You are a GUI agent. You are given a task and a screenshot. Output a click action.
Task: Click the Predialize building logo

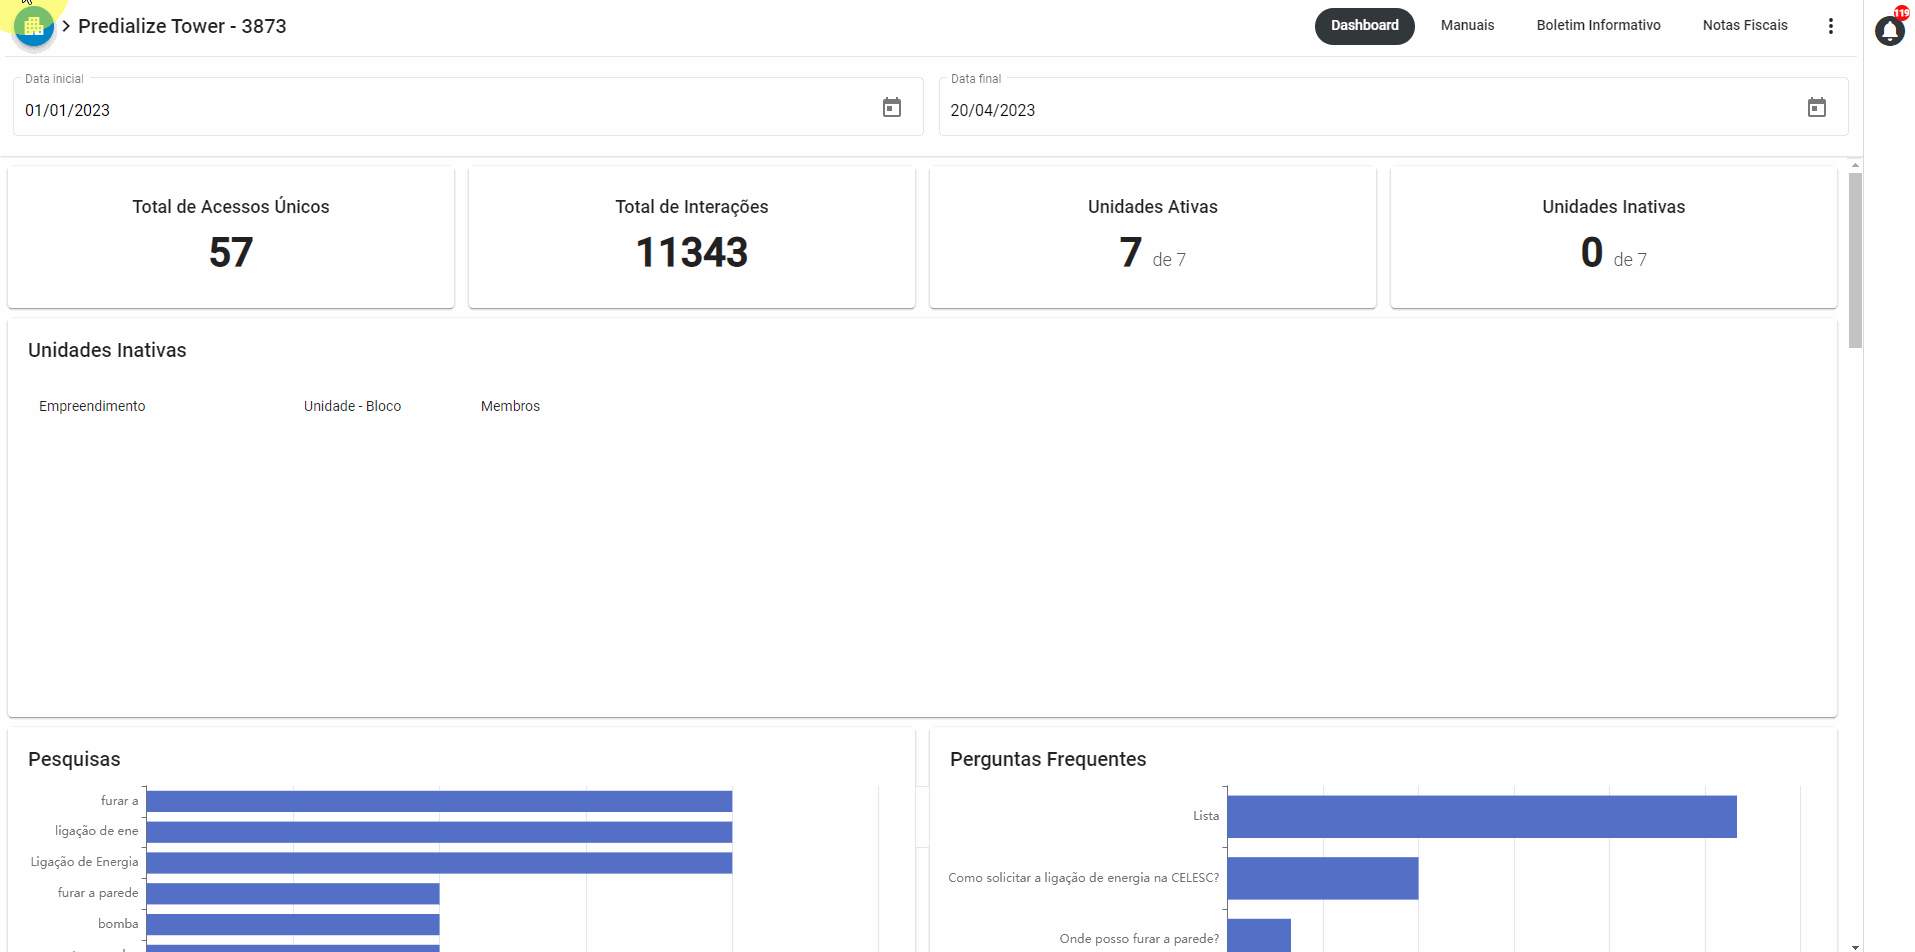click(x=34, y=25)
